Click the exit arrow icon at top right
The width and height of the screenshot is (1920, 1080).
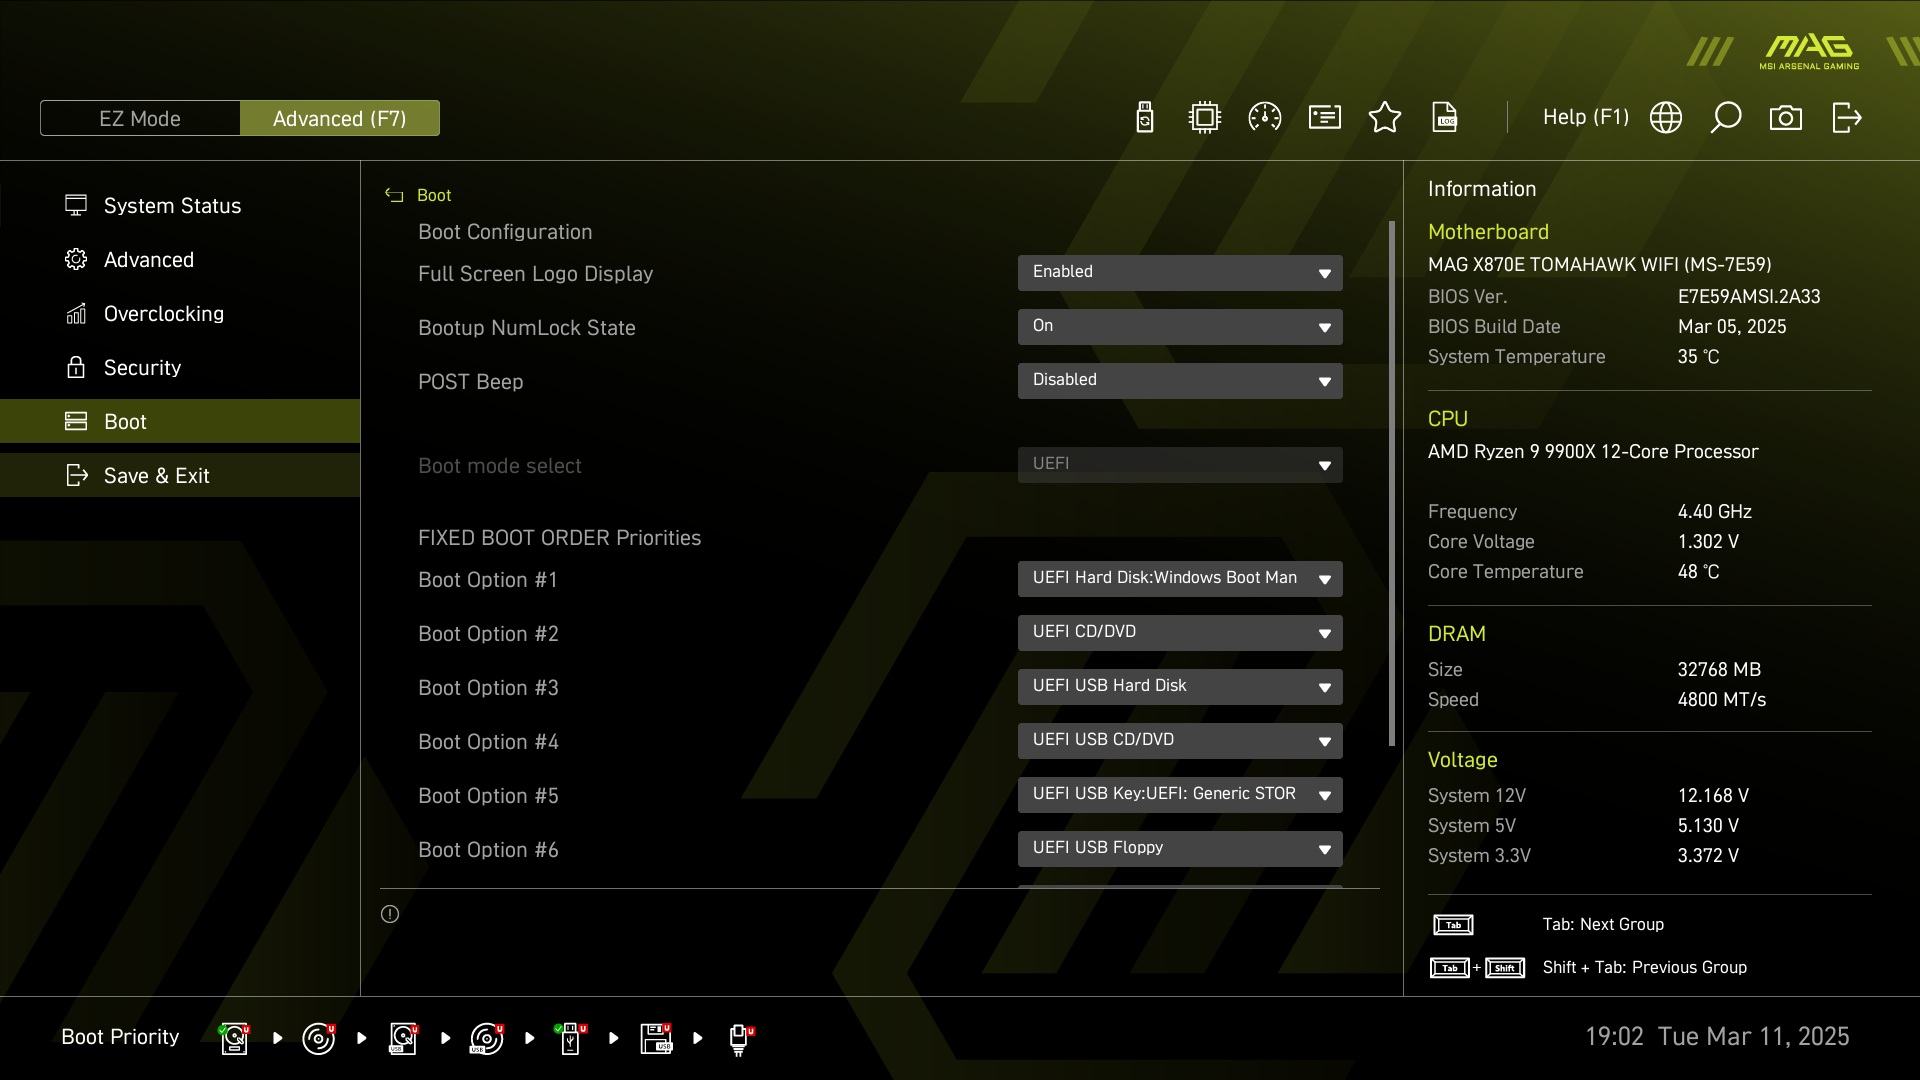point(1846,118)
